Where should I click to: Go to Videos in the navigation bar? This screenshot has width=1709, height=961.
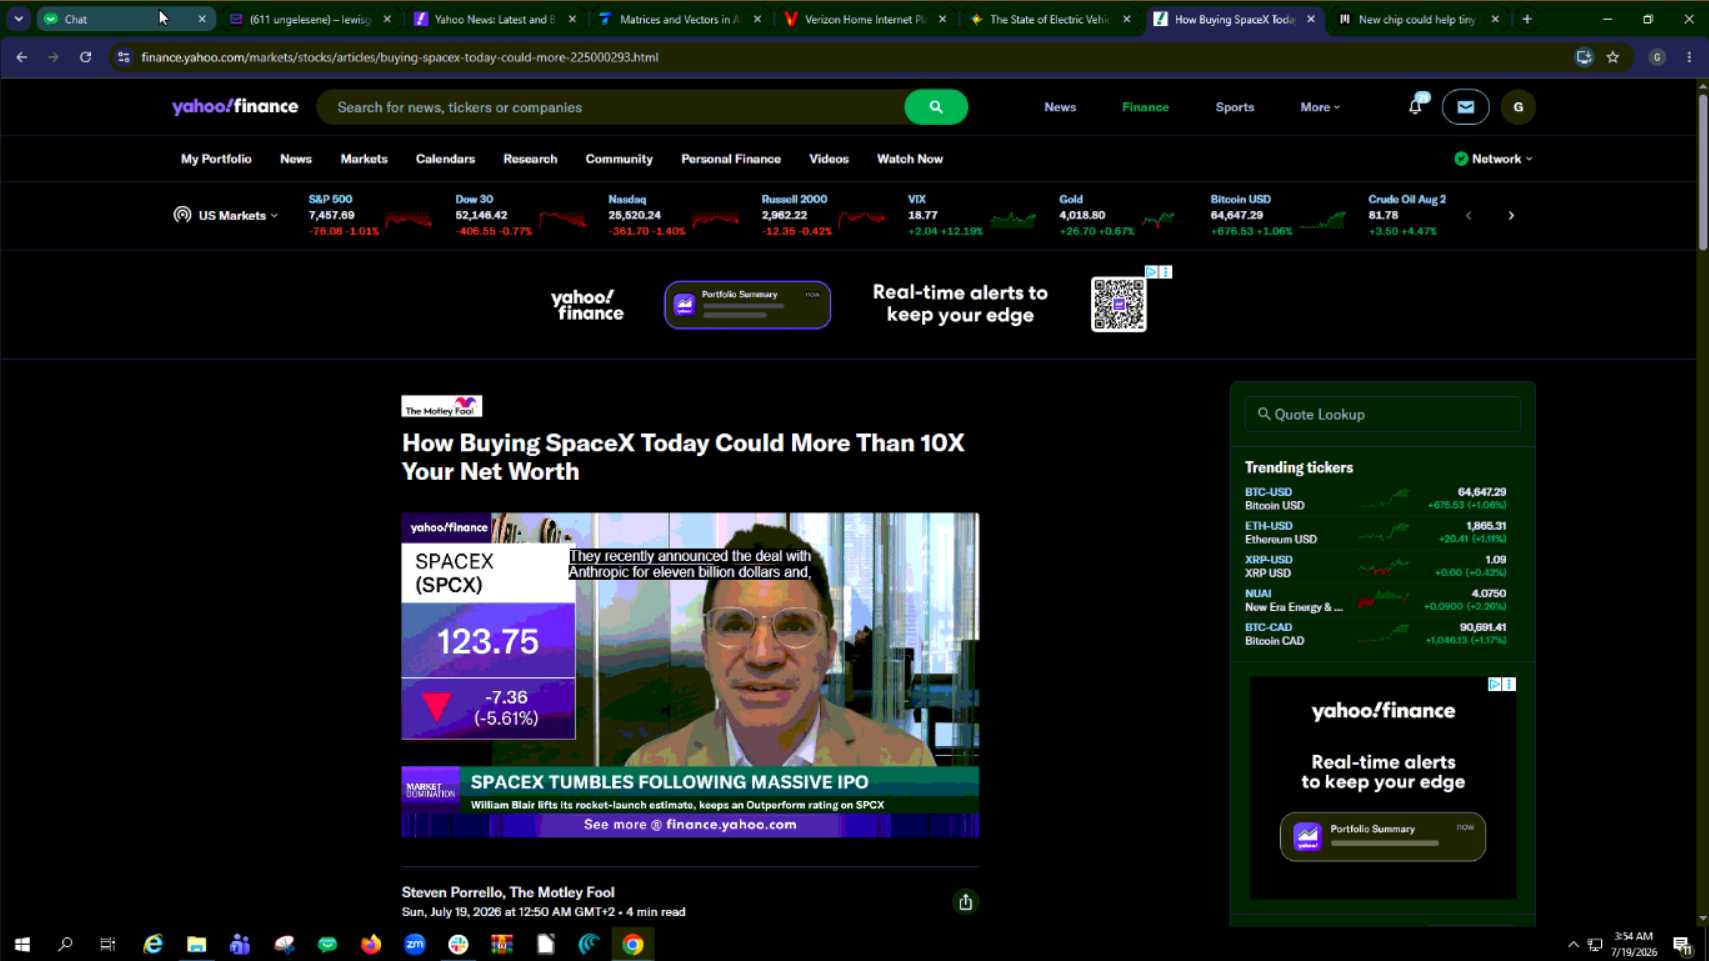[829, 159]
